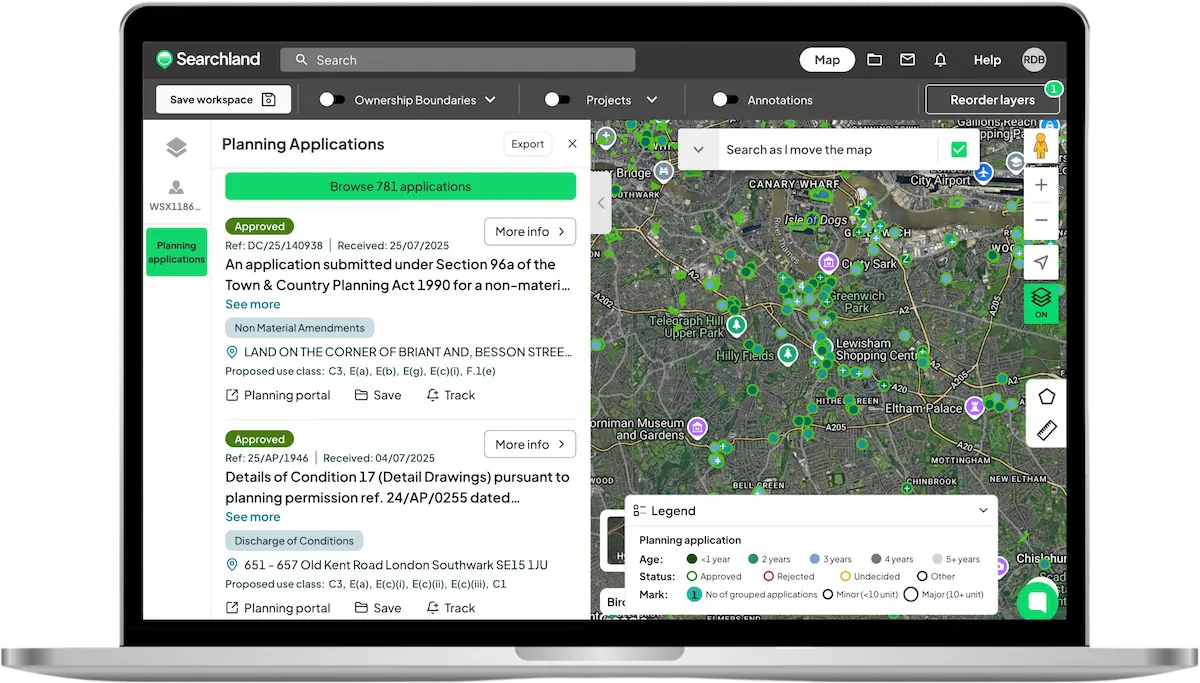Click location pin of Briant and Besson address
The image size is (1200, 683).
[232, 352]
